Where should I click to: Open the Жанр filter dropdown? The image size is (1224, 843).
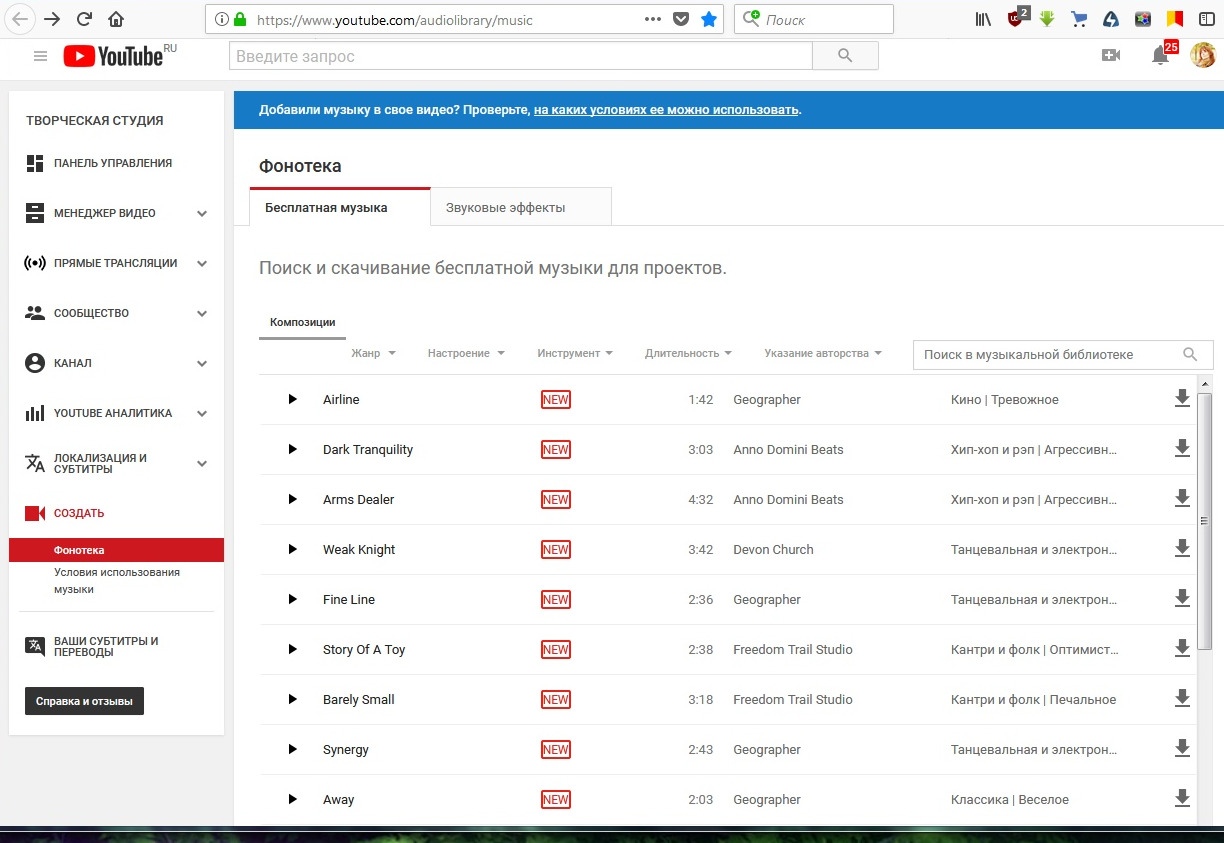click(x=373, y=353)
